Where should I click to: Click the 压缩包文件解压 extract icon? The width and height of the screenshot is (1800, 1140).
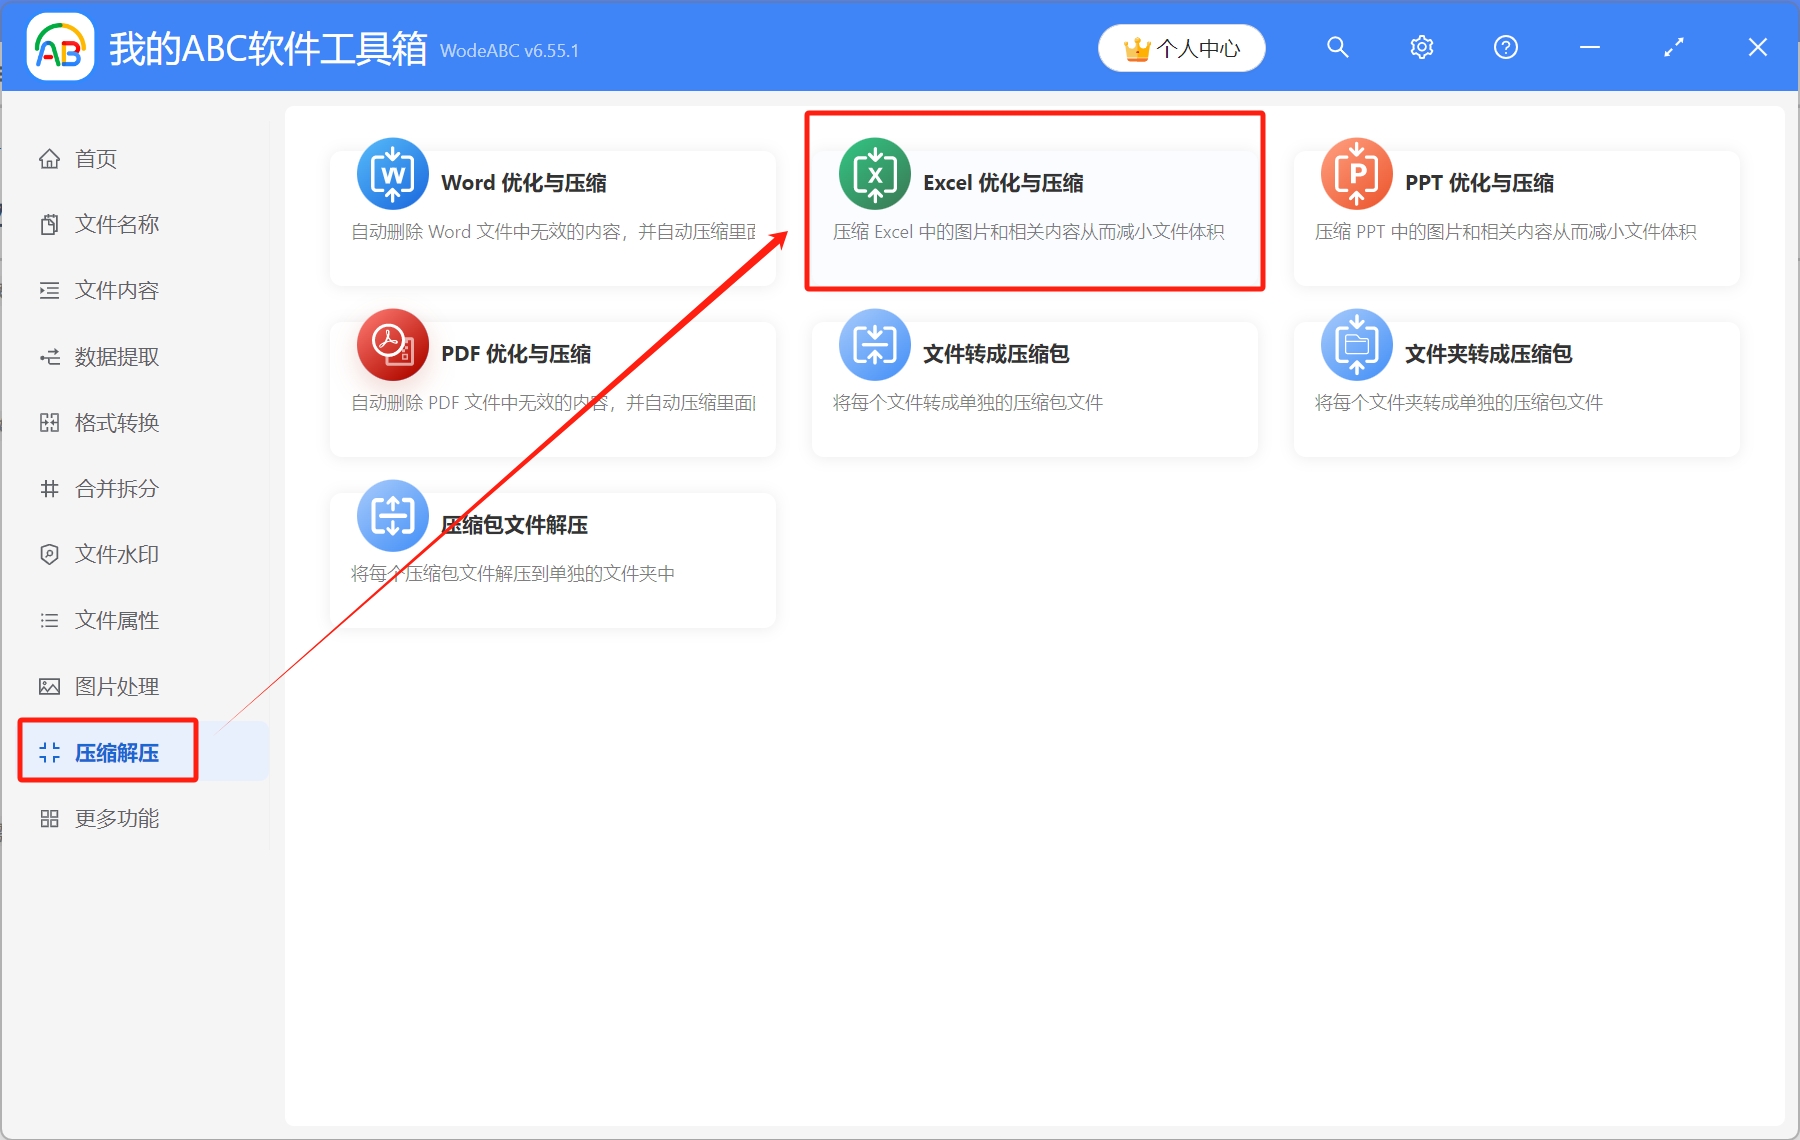coord(393,516)
